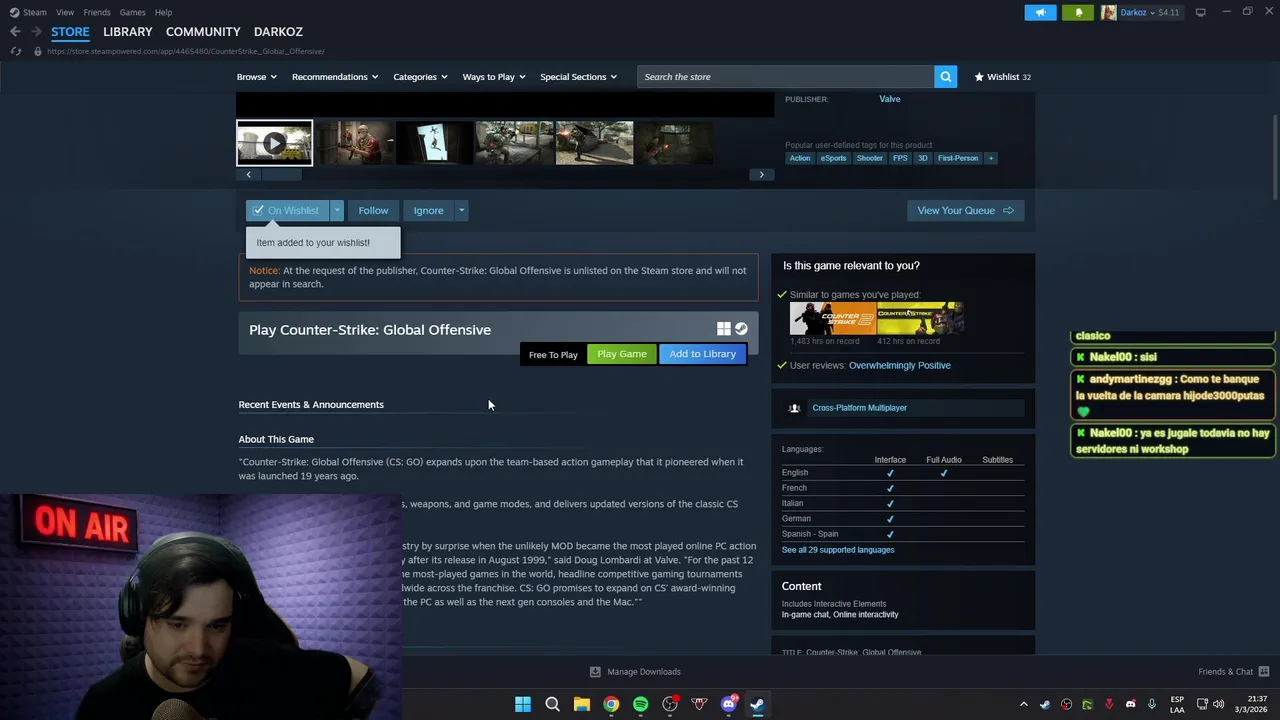
Task: Click the Cross-Platform Multiplayer icon
Action: click(794, 408)
